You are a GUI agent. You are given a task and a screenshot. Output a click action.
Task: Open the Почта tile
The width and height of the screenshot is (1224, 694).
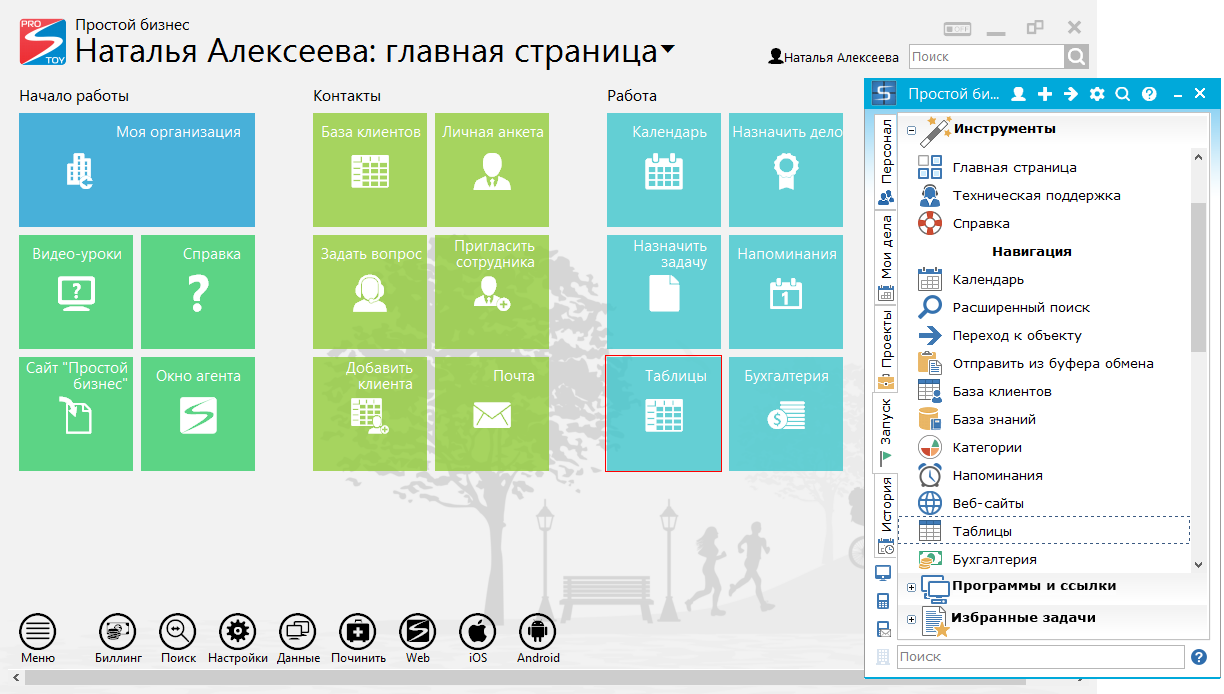492,414
